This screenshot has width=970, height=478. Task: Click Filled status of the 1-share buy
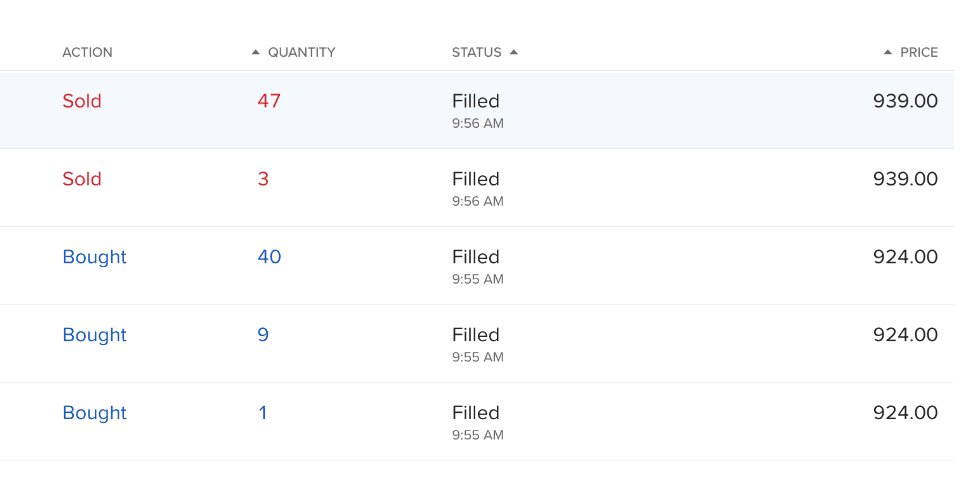point(476,413)
